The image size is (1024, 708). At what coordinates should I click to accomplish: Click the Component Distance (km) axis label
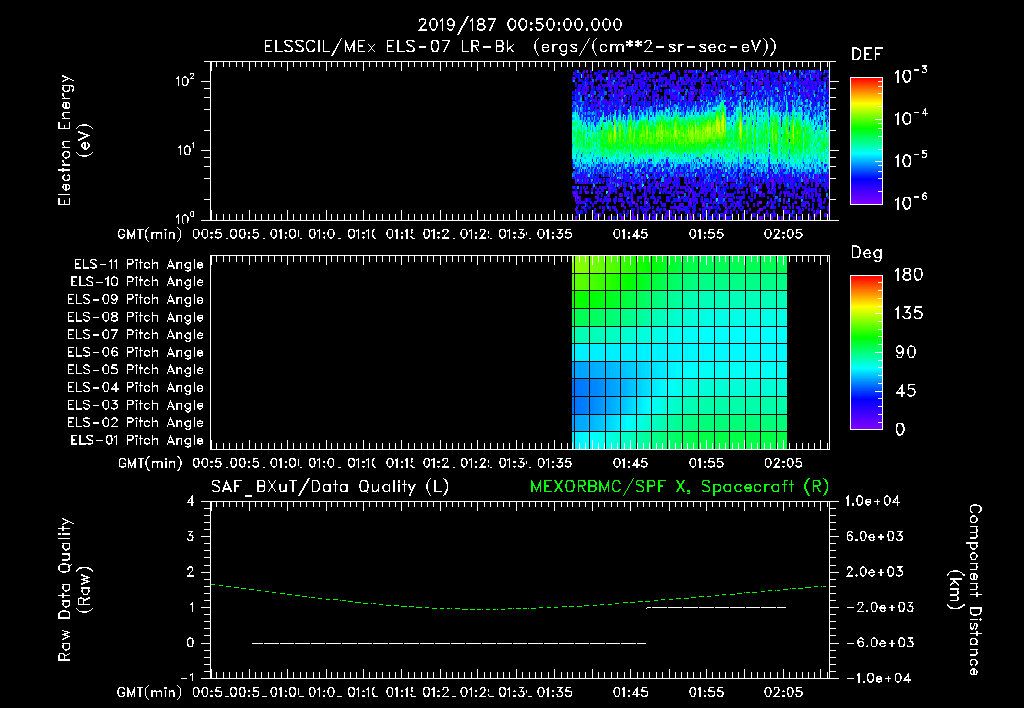(964, 590)
